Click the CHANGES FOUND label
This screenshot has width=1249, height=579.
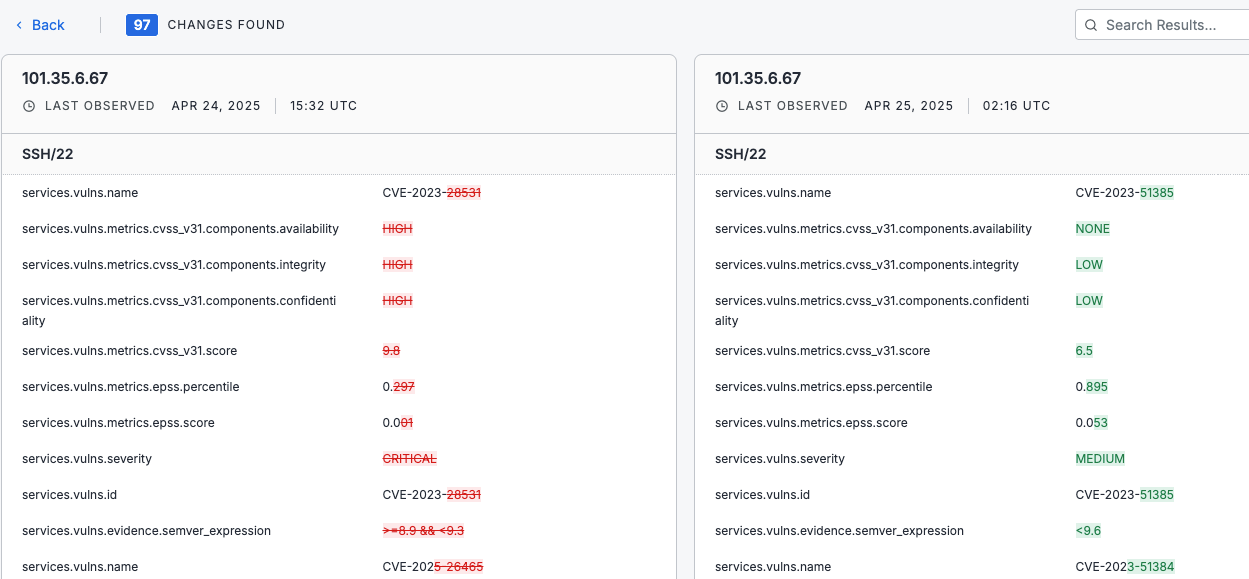[226, 25]
